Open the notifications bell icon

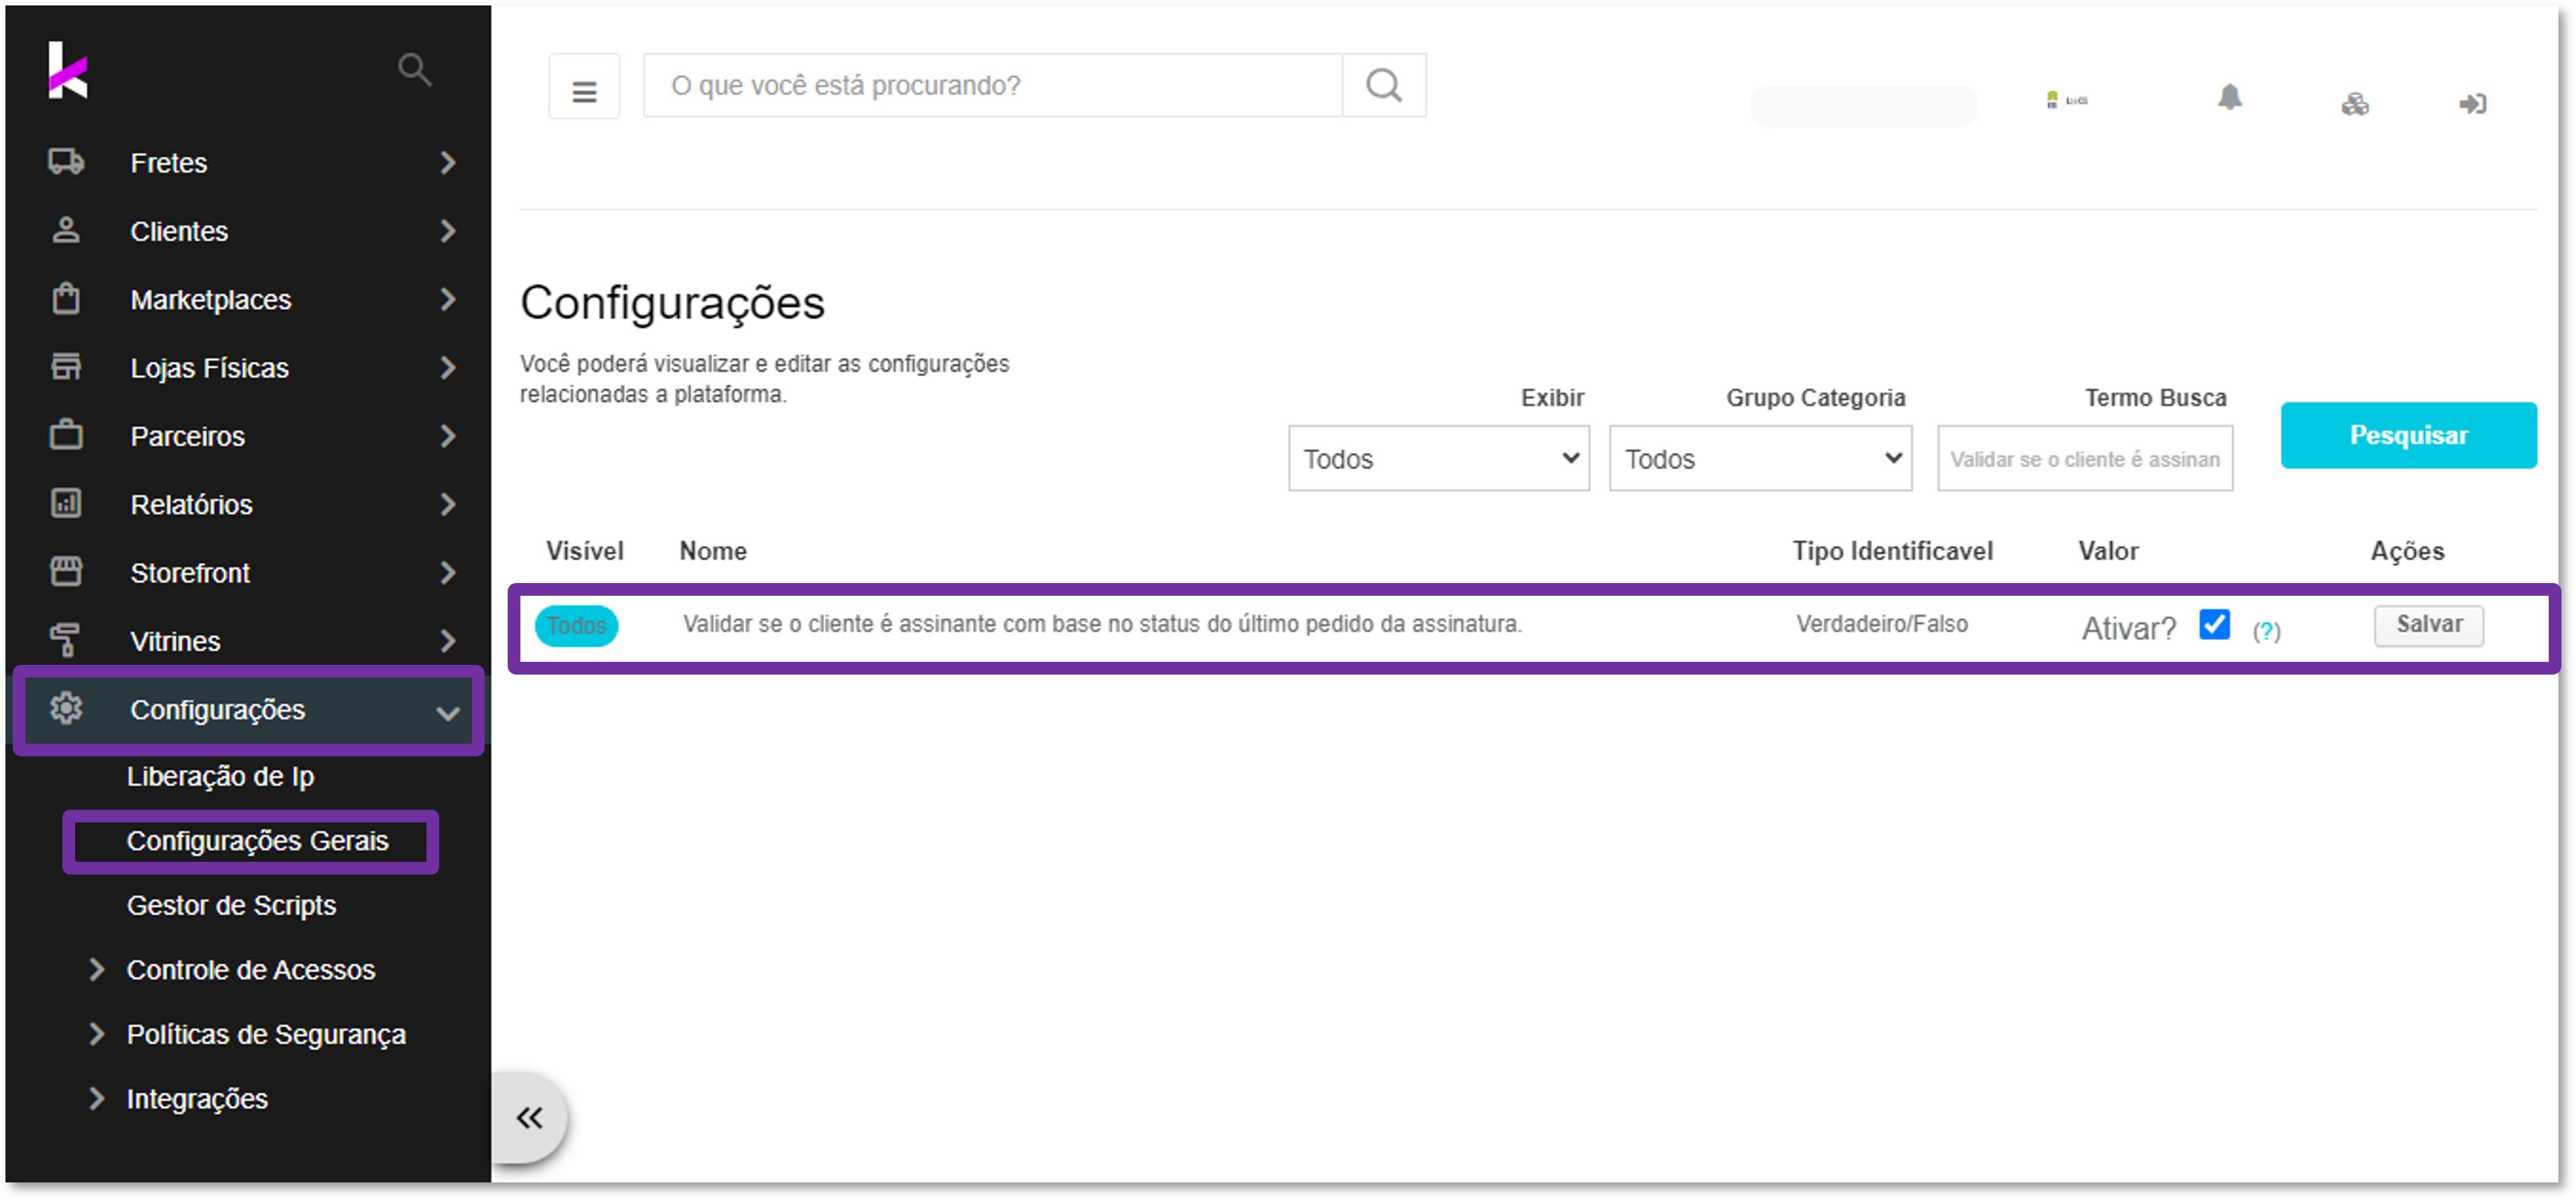pyautogui.click(x=2230, y=97)
